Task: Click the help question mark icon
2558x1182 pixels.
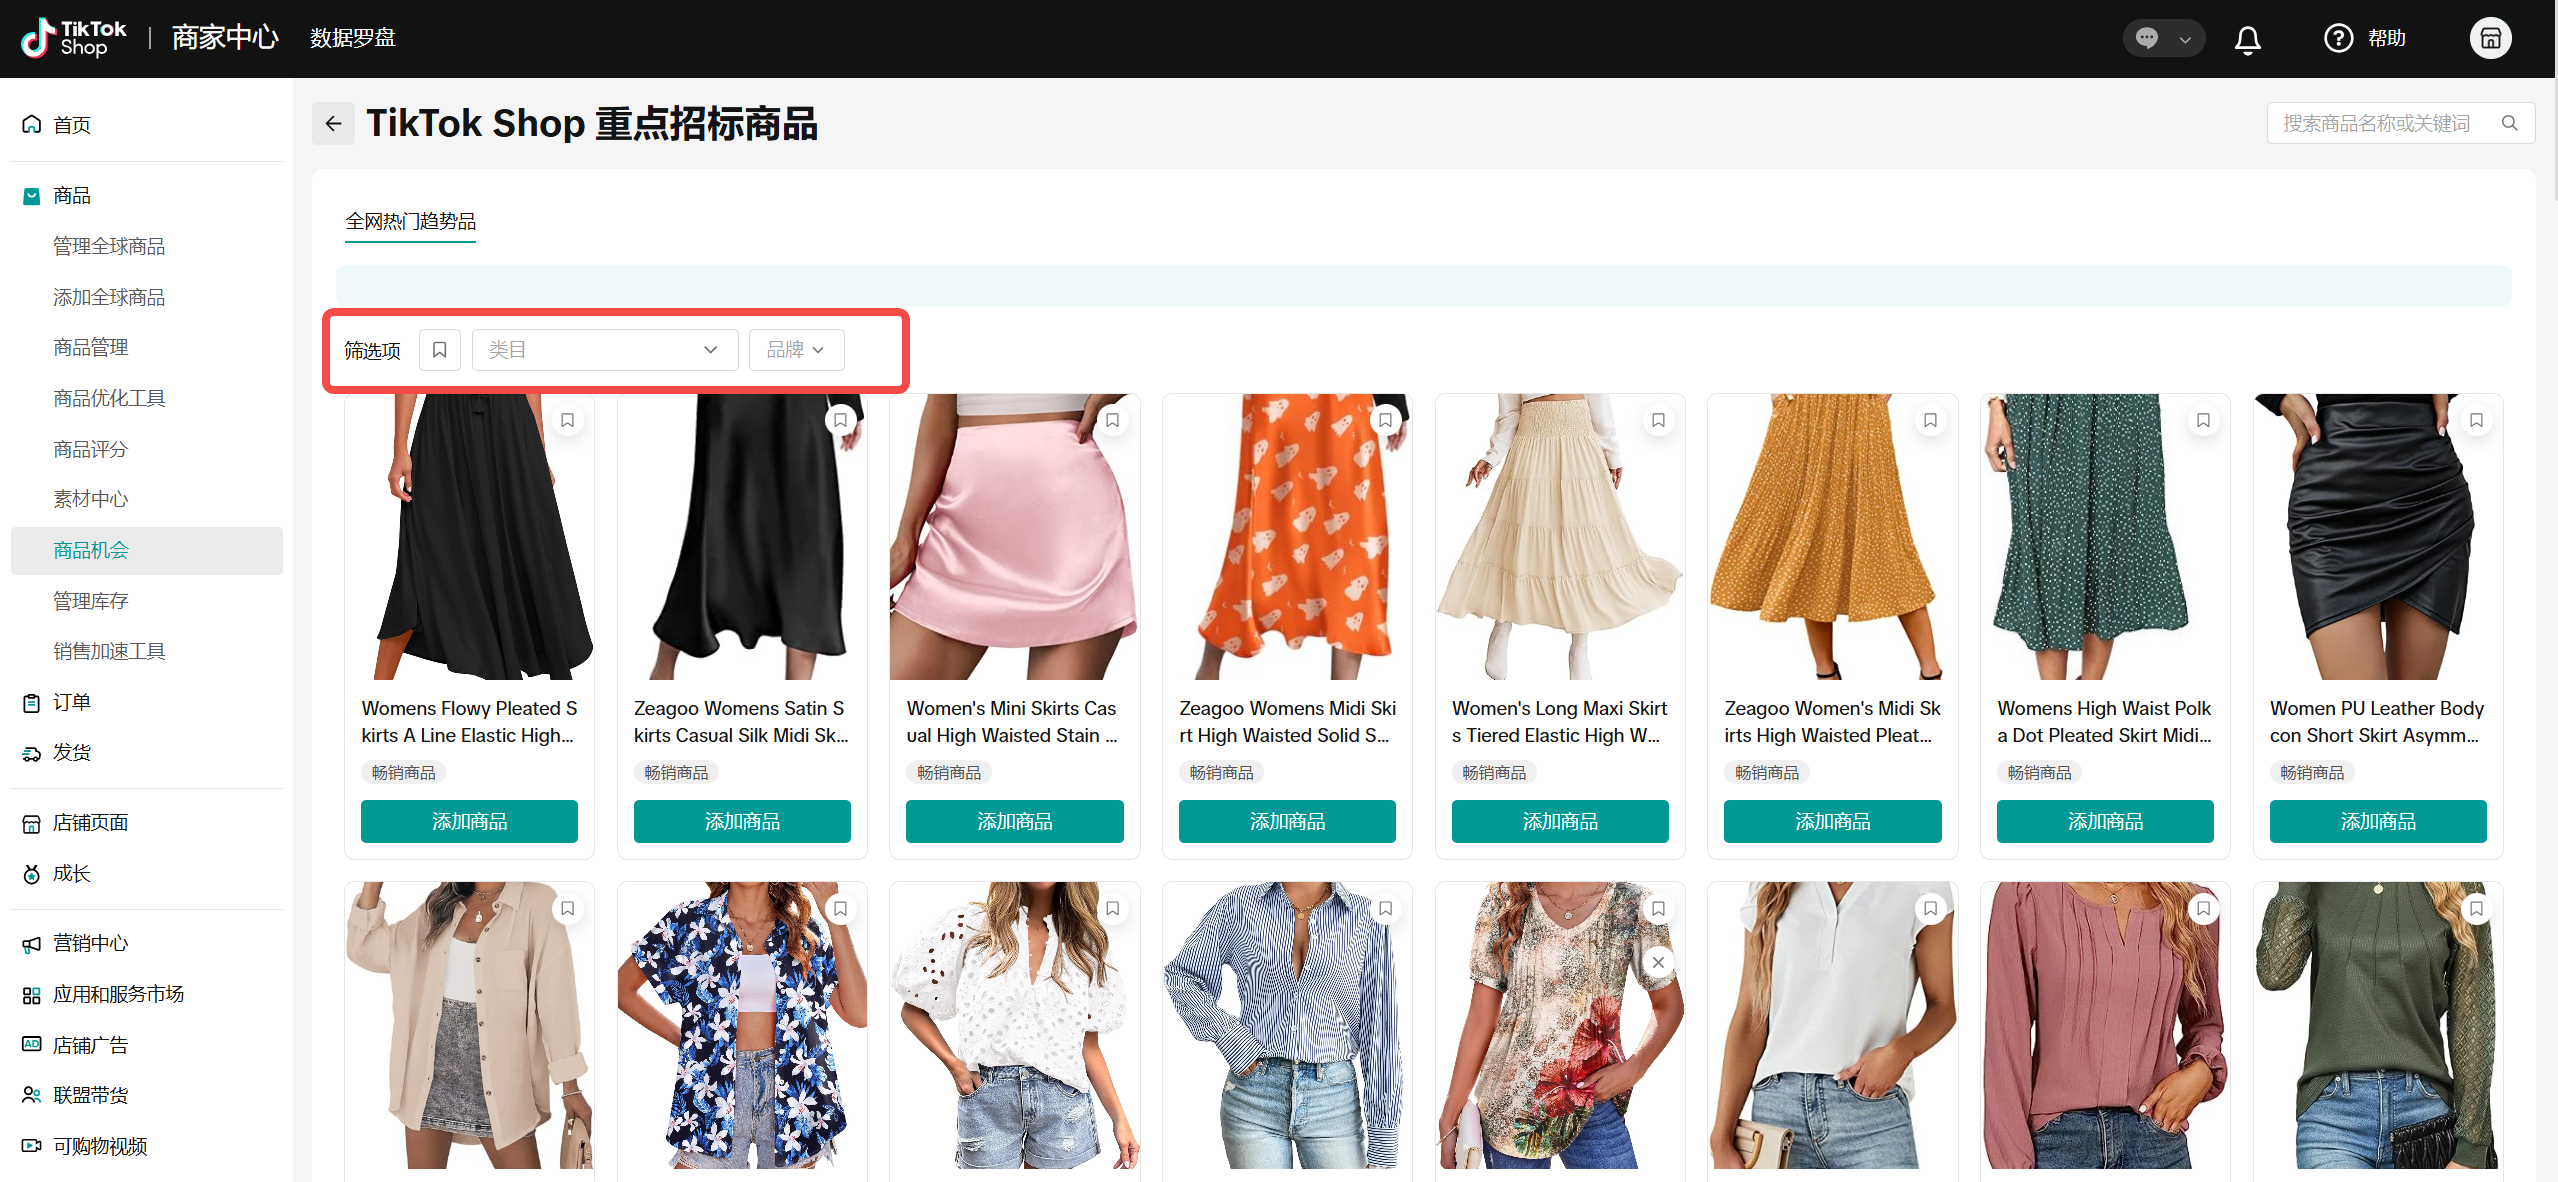Action: [x=2338, y=39]
